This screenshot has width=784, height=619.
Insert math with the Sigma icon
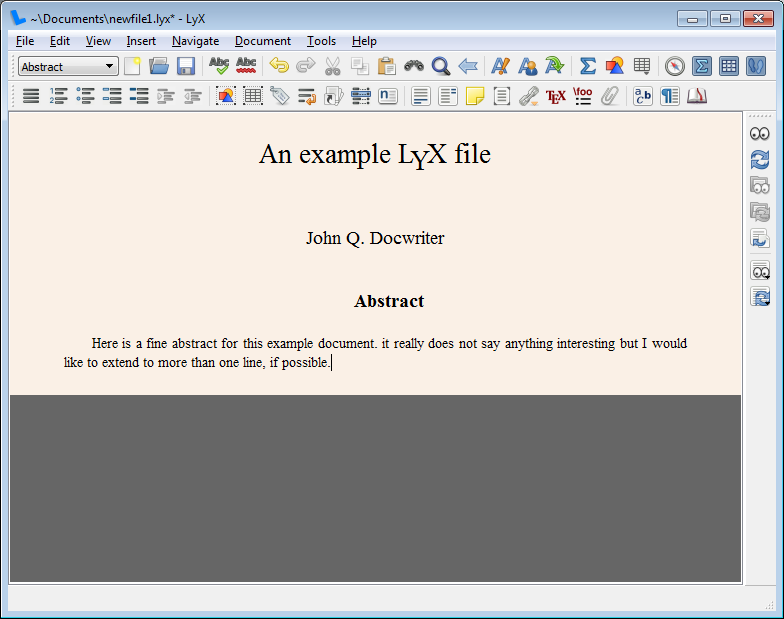[588, 66]
